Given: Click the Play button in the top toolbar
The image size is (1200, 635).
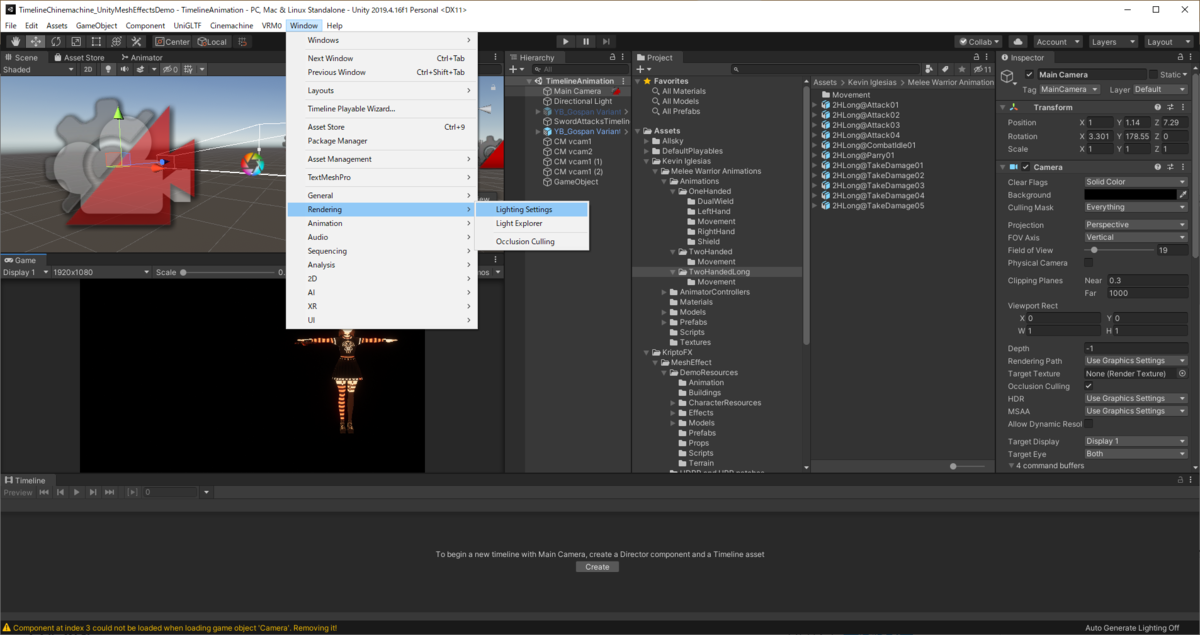Looking at the screenshot, I should pos(565,41).
